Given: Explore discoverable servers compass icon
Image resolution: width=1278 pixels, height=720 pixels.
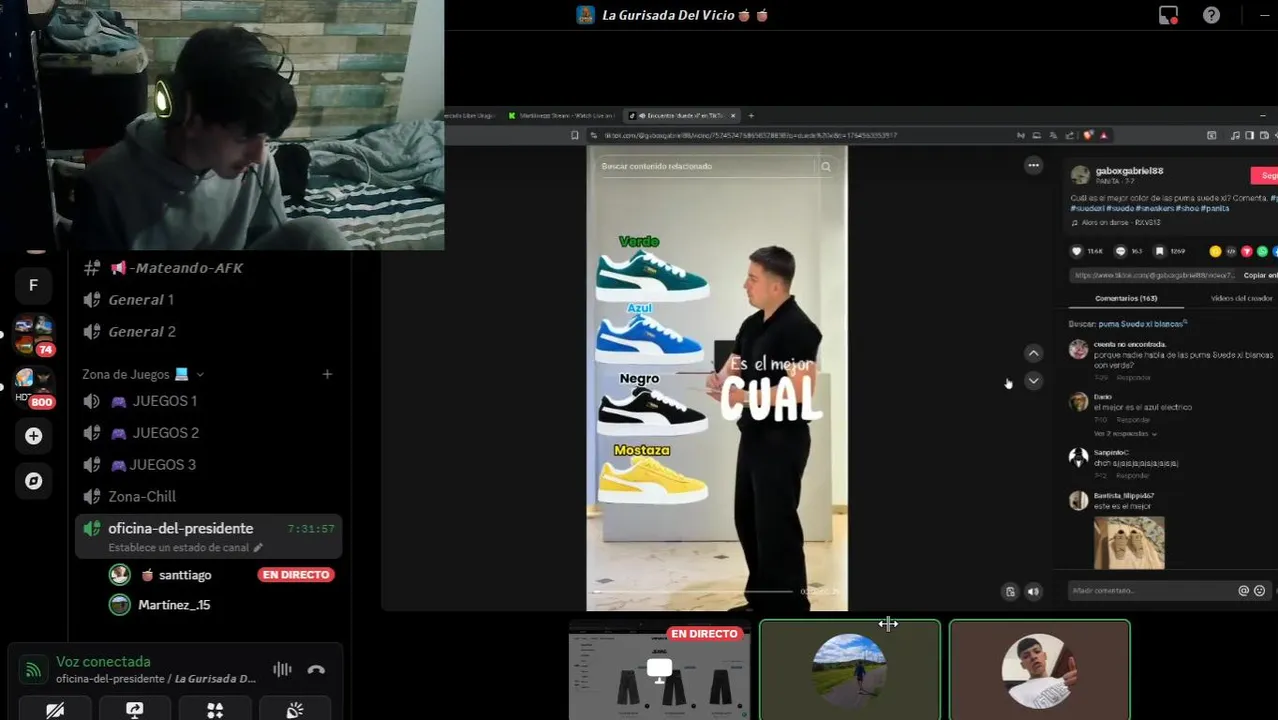Looking at the screenshot, I should coord(33,481).
